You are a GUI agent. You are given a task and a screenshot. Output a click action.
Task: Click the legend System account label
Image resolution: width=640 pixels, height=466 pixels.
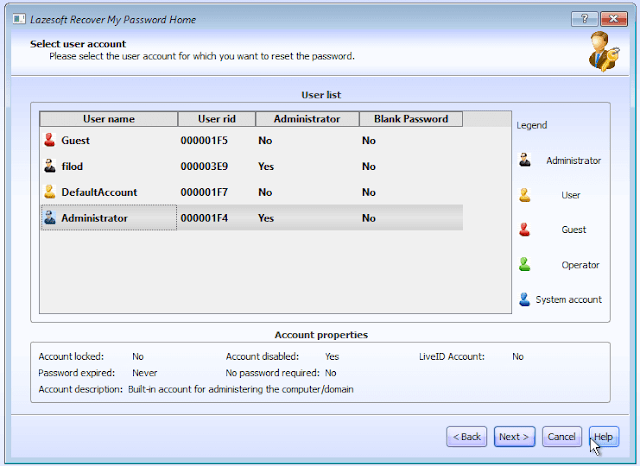pyautogui.click(x=569, y=300)
